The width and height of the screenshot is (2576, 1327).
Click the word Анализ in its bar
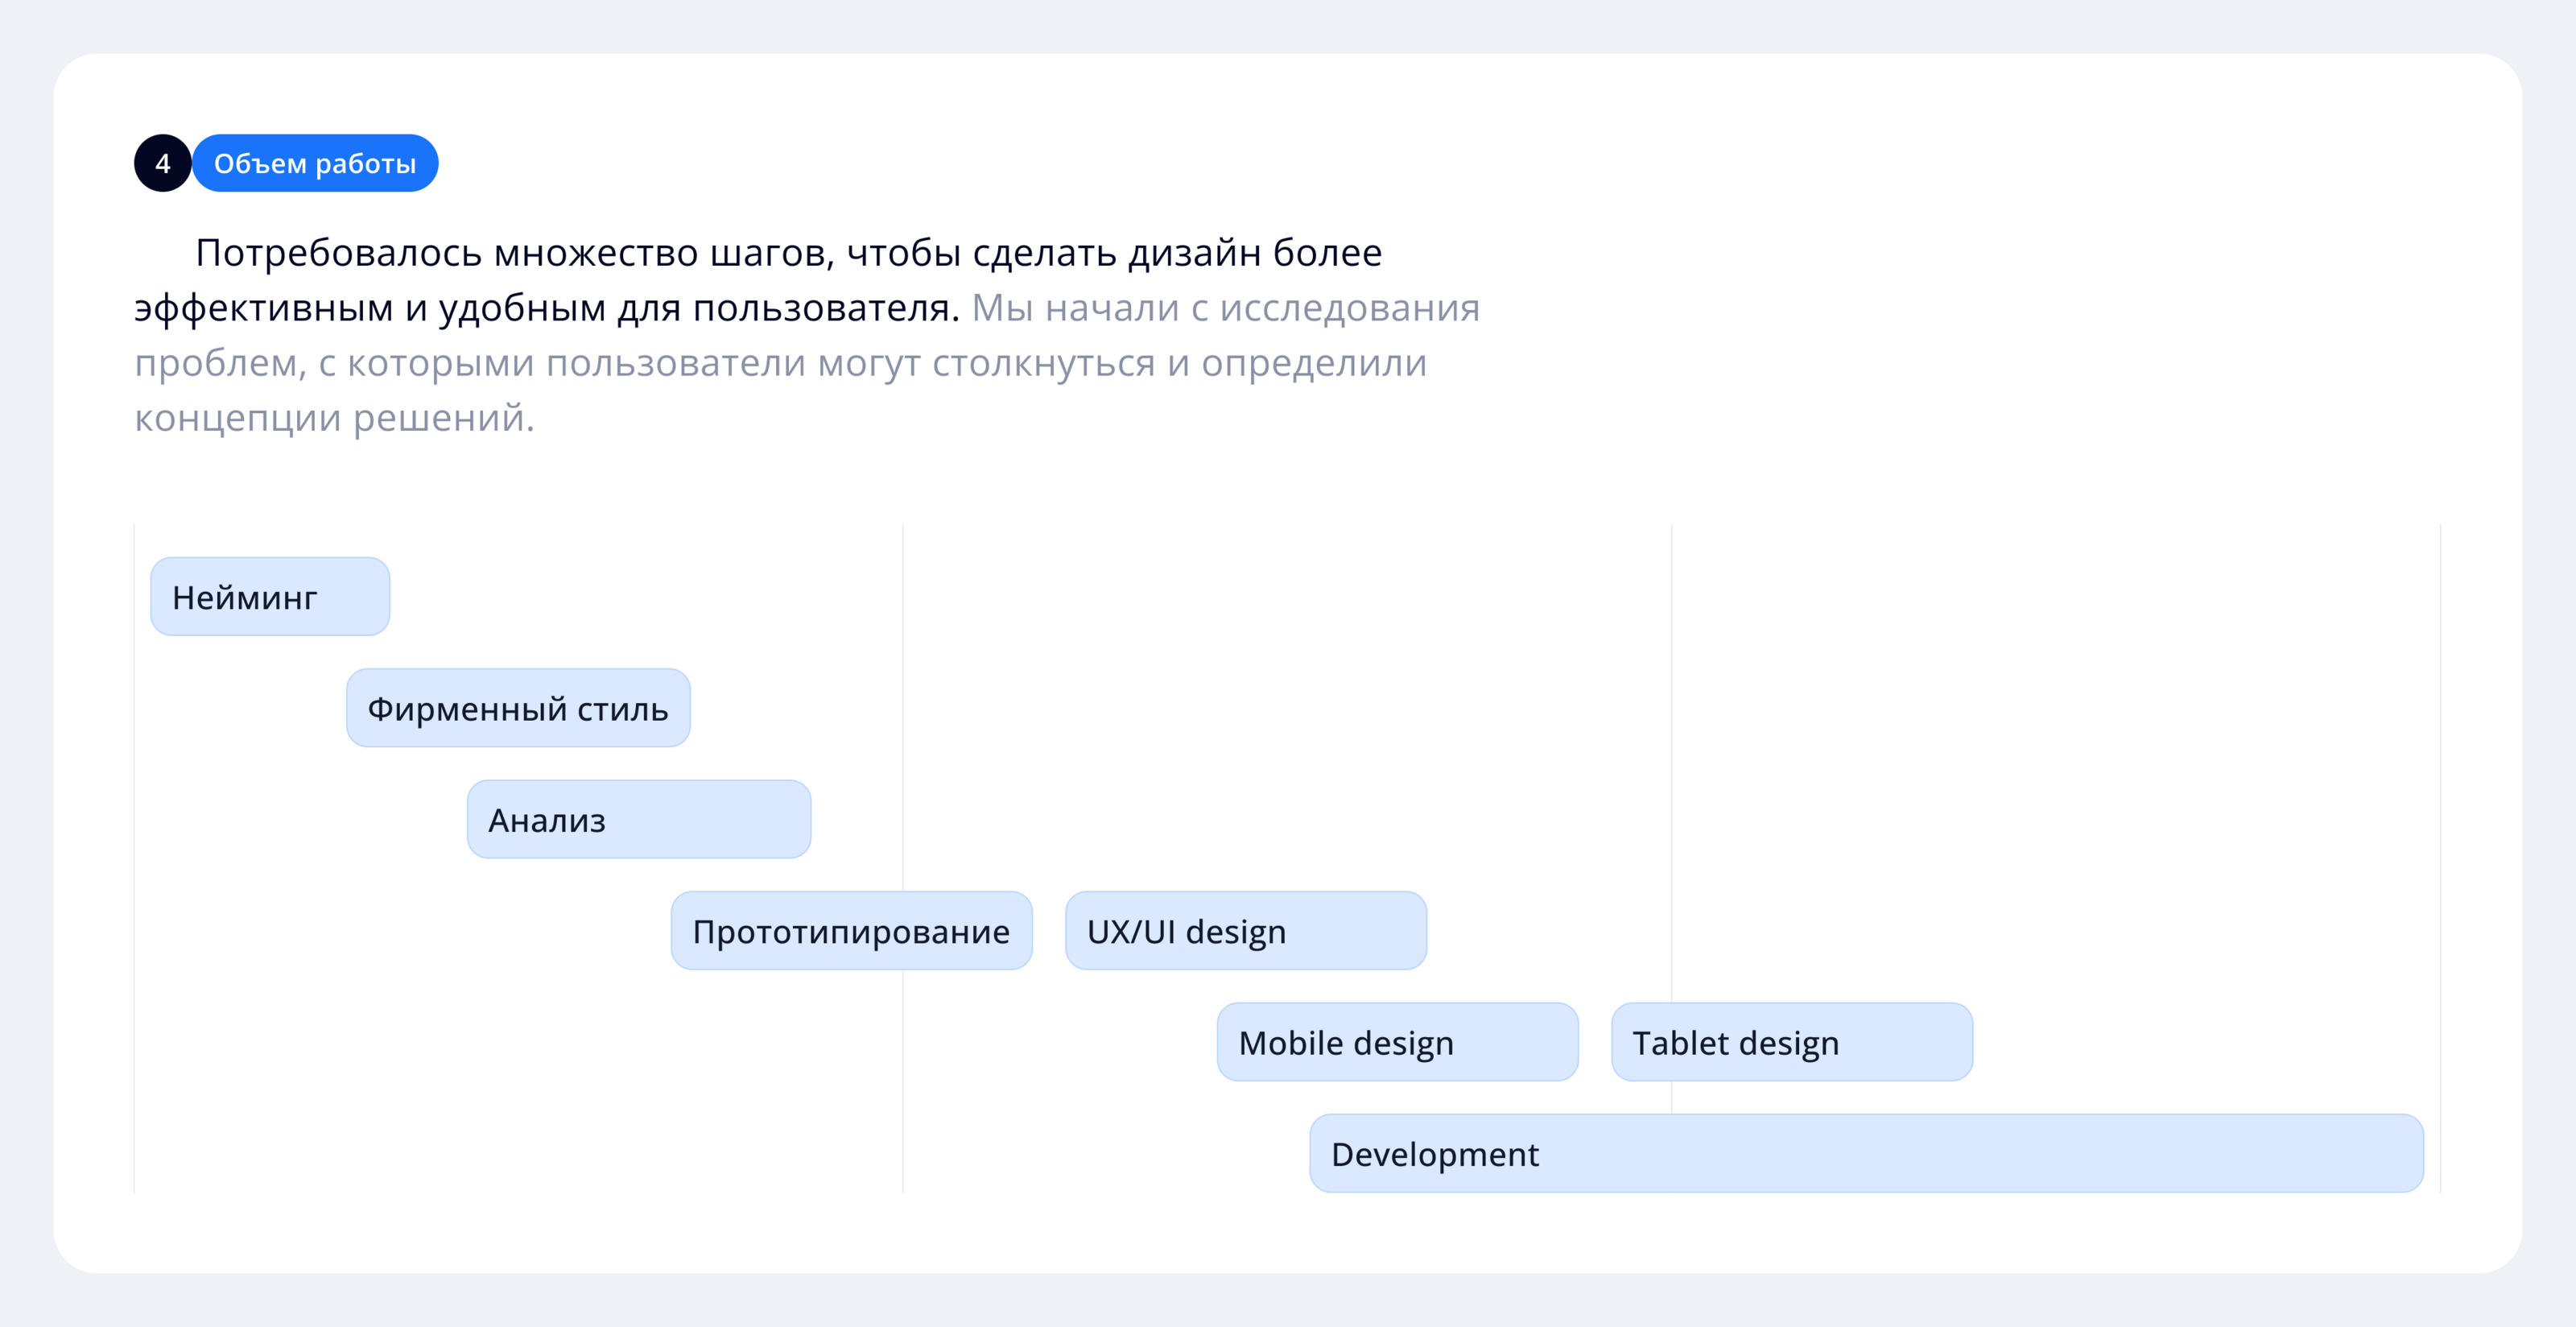pyautogui.click(x=546, y=821)
